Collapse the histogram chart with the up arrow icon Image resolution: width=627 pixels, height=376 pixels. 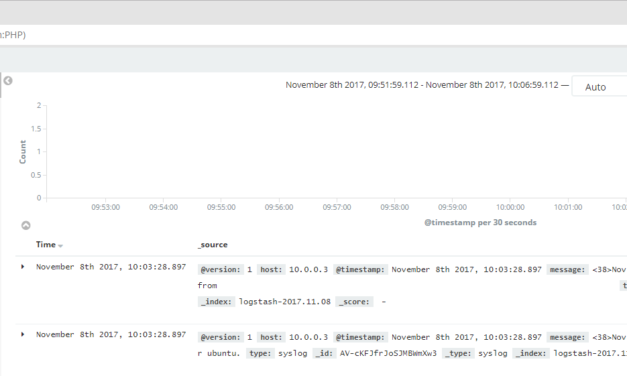[26, 226]
